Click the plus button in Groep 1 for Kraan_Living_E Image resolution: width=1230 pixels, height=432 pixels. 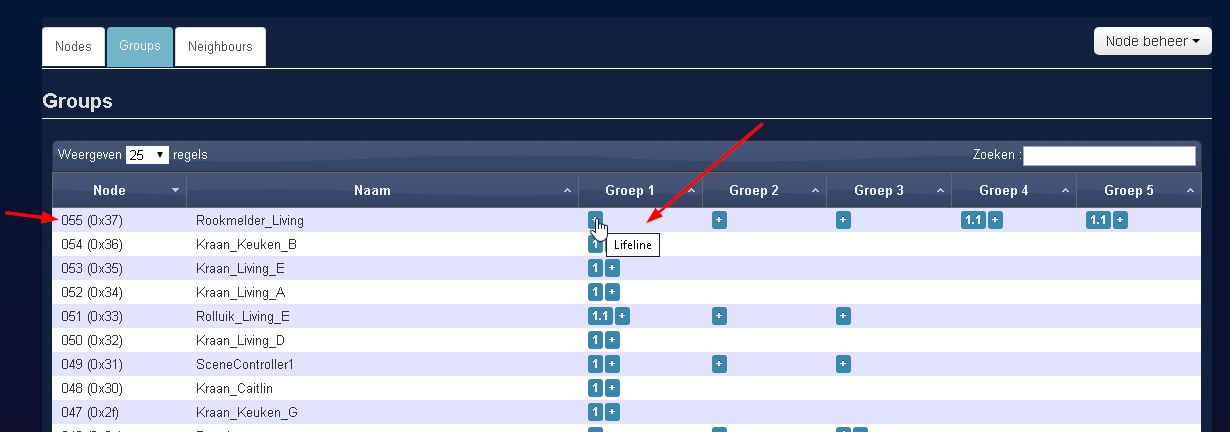pyautogui.click(x=612, y=268)
